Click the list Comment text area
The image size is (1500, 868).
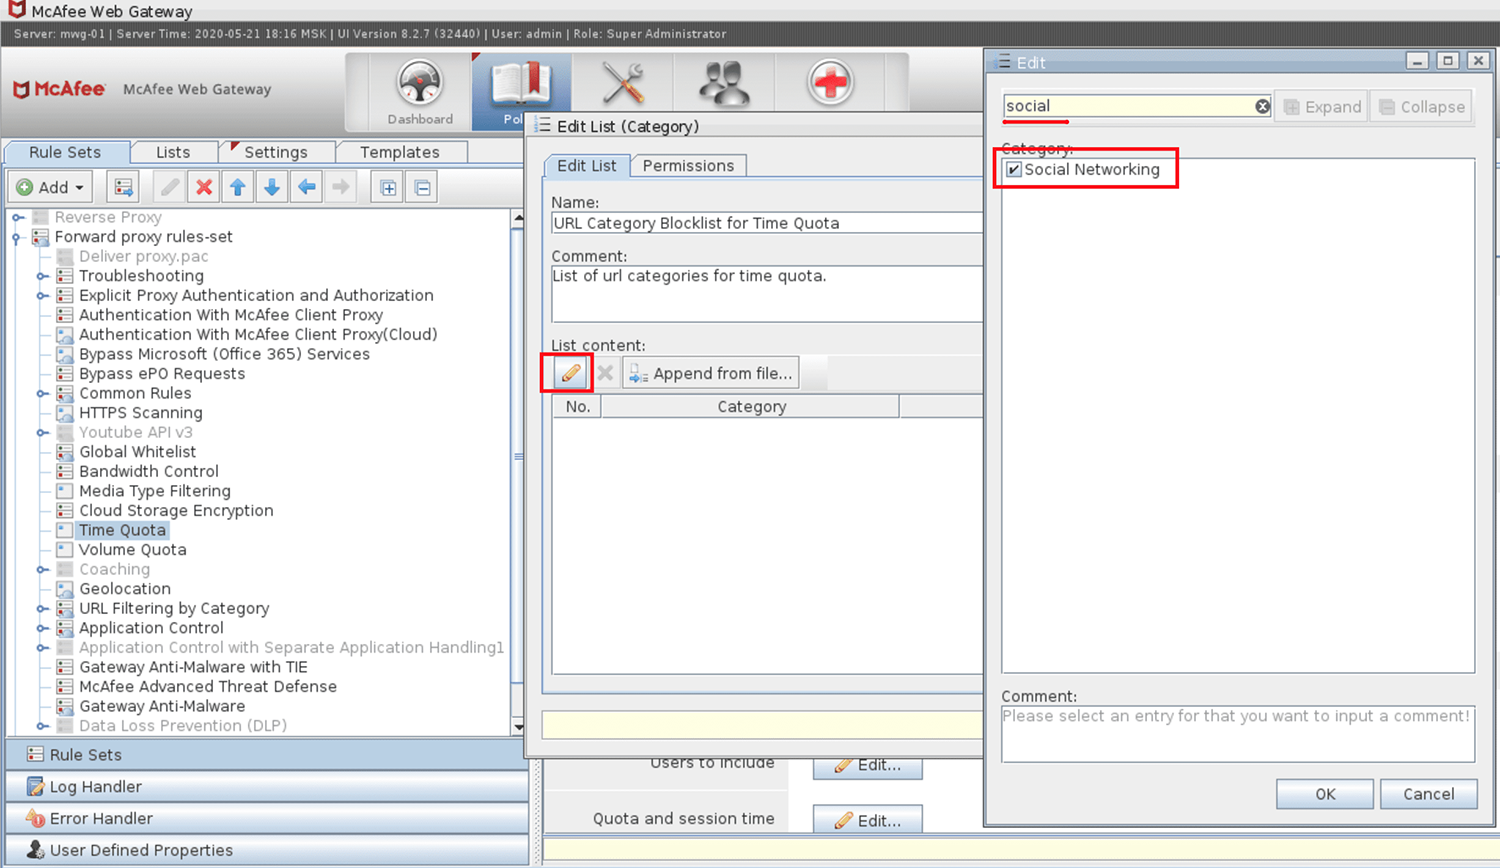(767, 294)
